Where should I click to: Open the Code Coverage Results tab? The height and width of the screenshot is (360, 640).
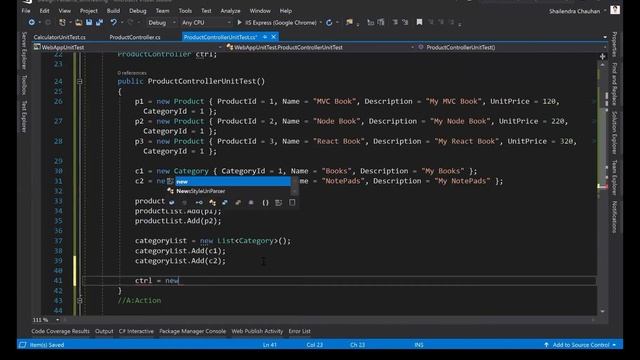pos(60,331)
